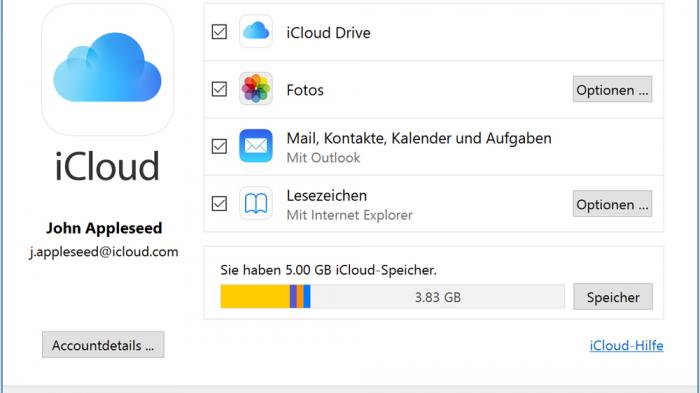Image resolution: width=700 pixels, height=393 pixels.
Task: Click the blue segment of storage bar
Action: [x=307, y=297]
